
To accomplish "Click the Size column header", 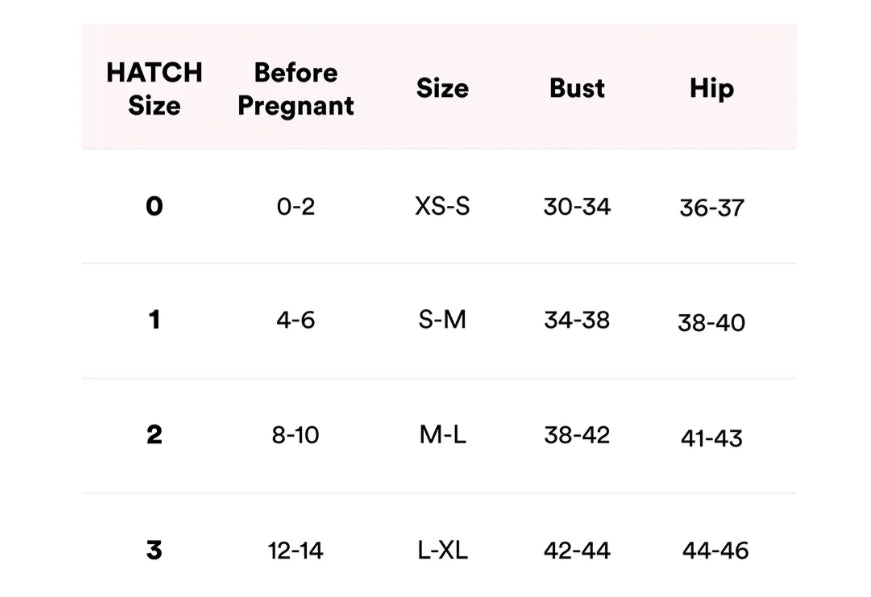I will [x=442, y=88].
